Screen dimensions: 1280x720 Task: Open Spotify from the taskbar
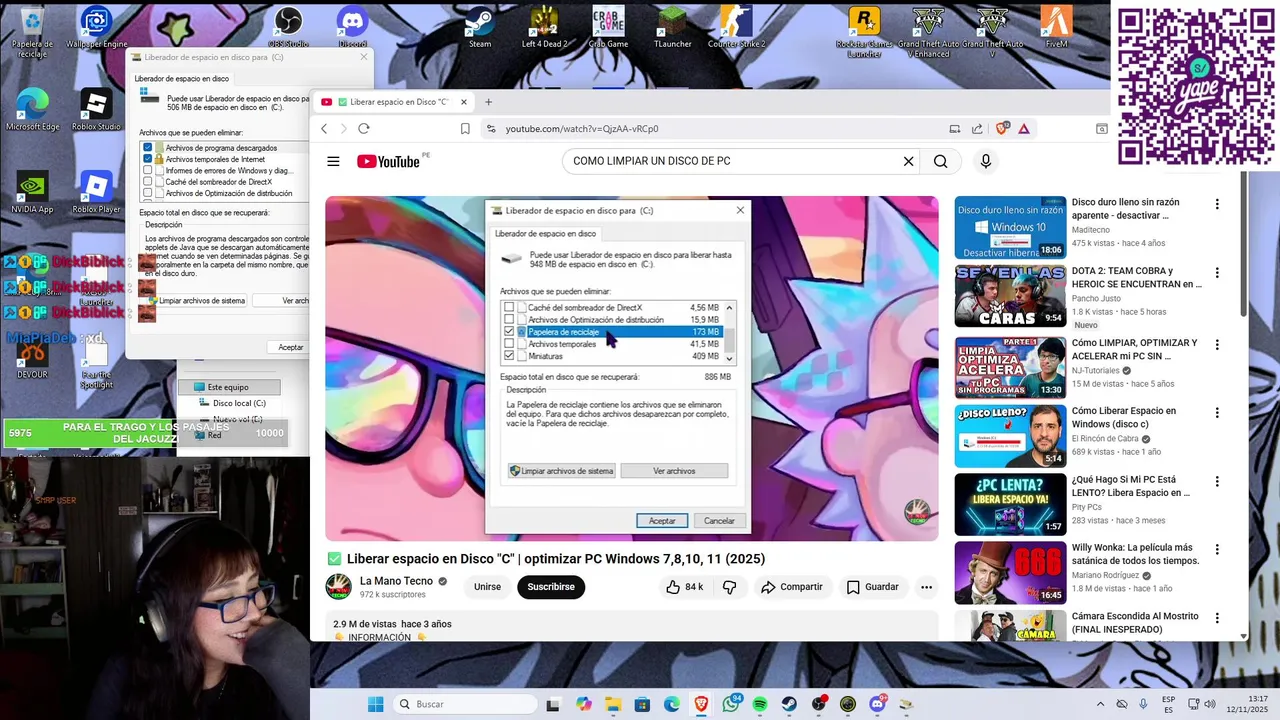coord(759,704)
